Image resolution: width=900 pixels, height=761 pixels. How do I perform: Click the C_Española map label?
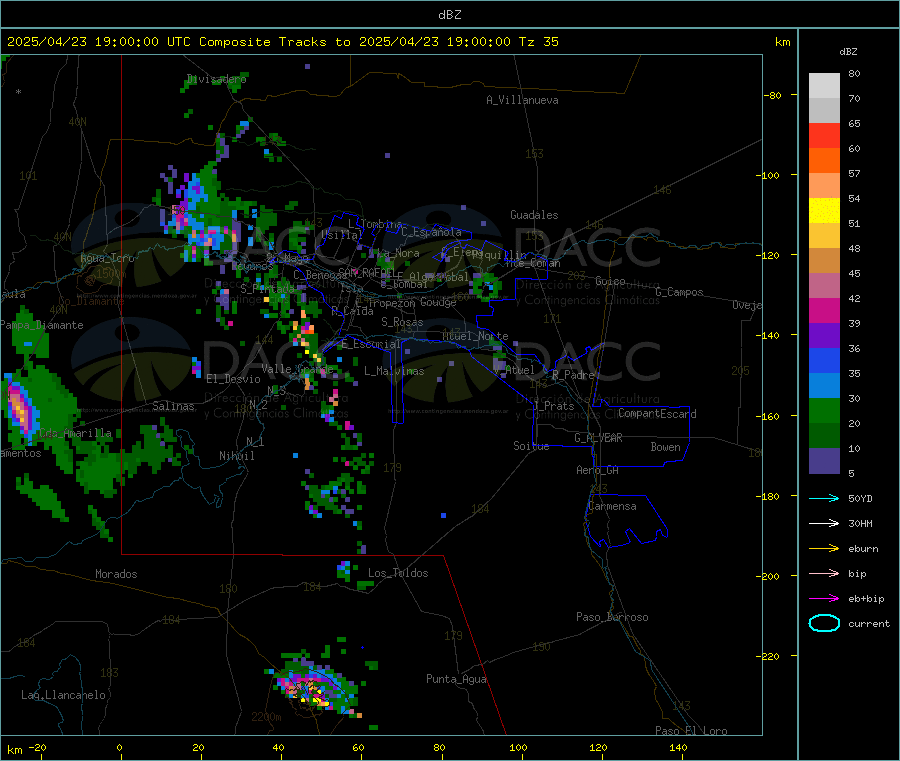click(x=432, y=232)
